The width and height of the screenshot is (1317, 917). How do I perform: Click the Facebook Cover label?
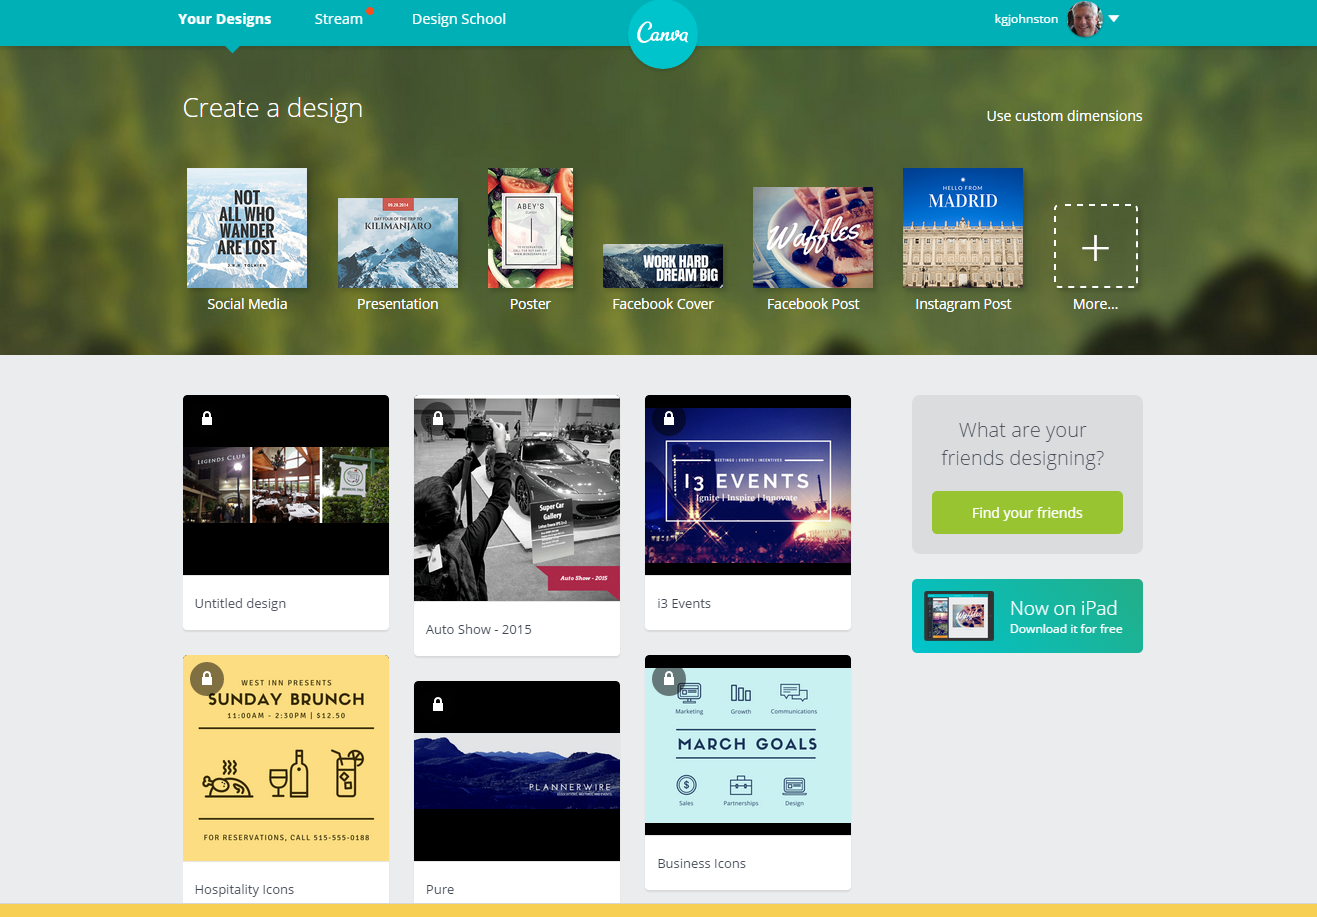(663, 304)
